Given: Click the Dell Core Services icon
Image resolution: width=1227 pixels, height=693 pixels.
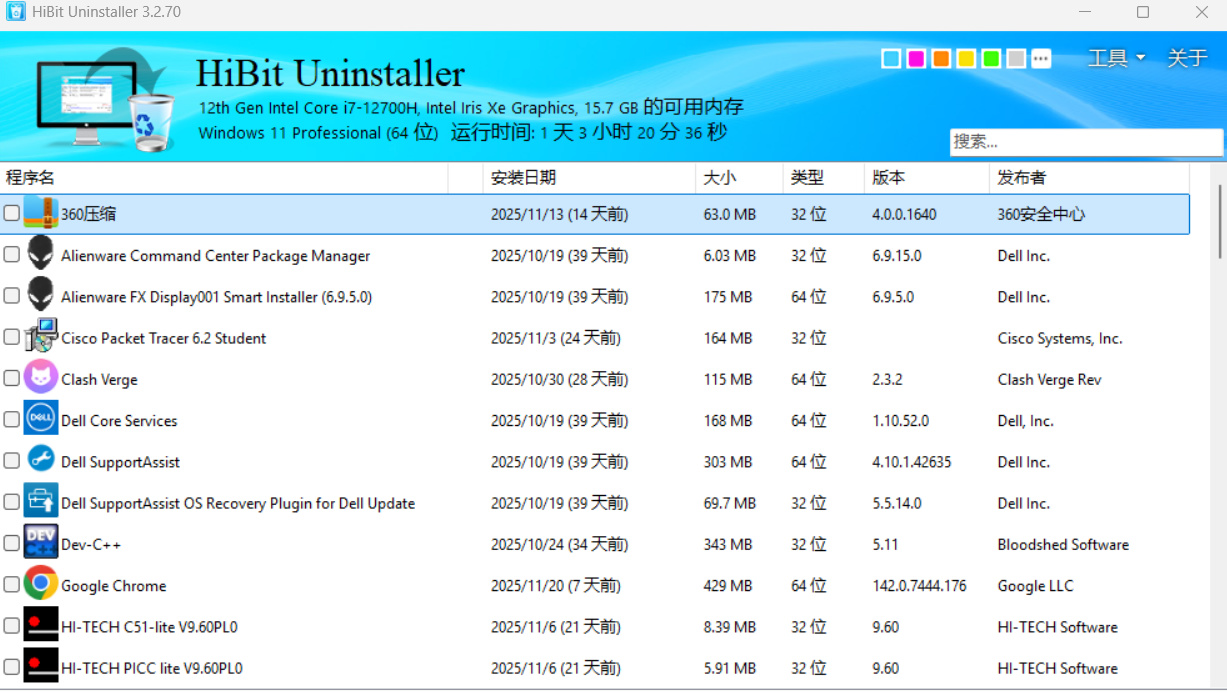Looking at the screenshot, I should tap(41, 419).
